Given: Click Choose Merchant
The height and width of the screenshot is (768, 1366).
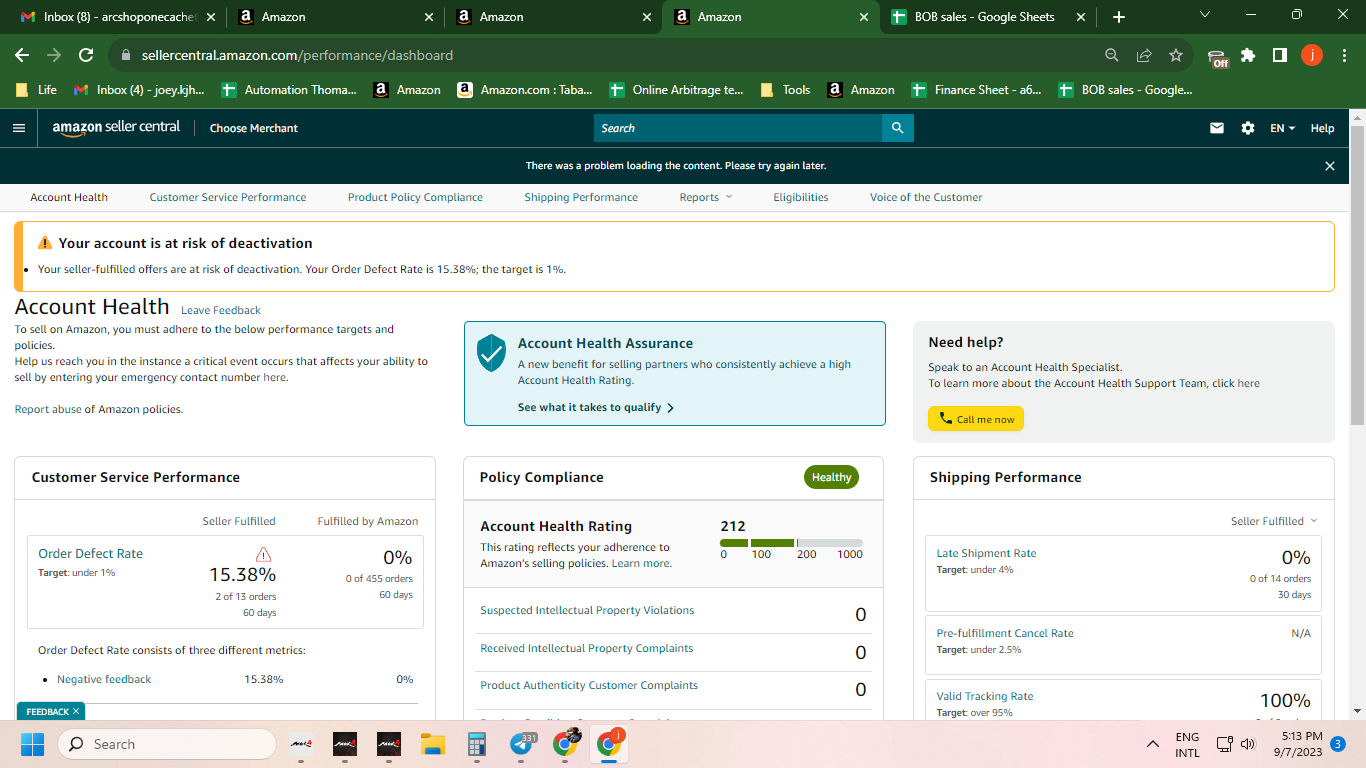Looking at the screenshot, I should [x=254, y=128].
